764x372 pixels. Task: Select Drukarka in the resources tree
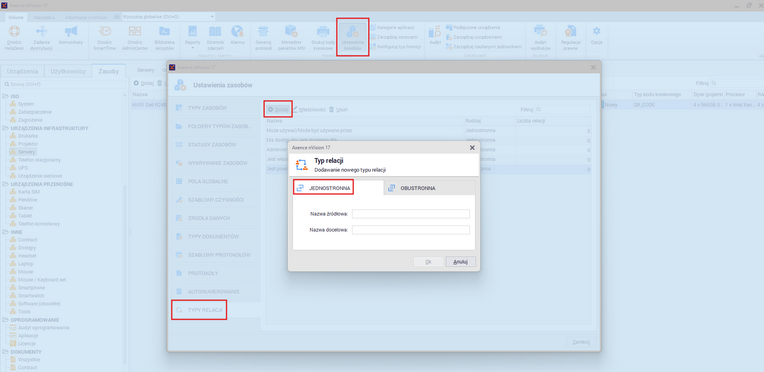pos(28,136)
